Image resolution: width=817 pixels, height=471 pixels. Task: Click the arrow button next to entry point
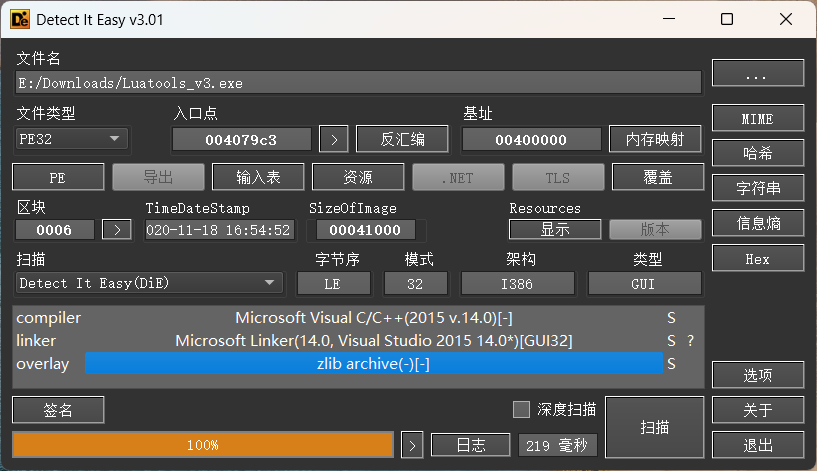click(x=334, y=140)
